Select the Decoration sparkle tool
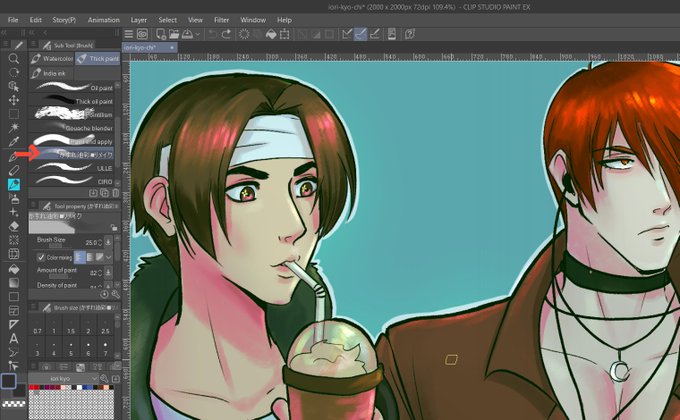The height and width of the screenshot is (420, 680). [13, 213]
